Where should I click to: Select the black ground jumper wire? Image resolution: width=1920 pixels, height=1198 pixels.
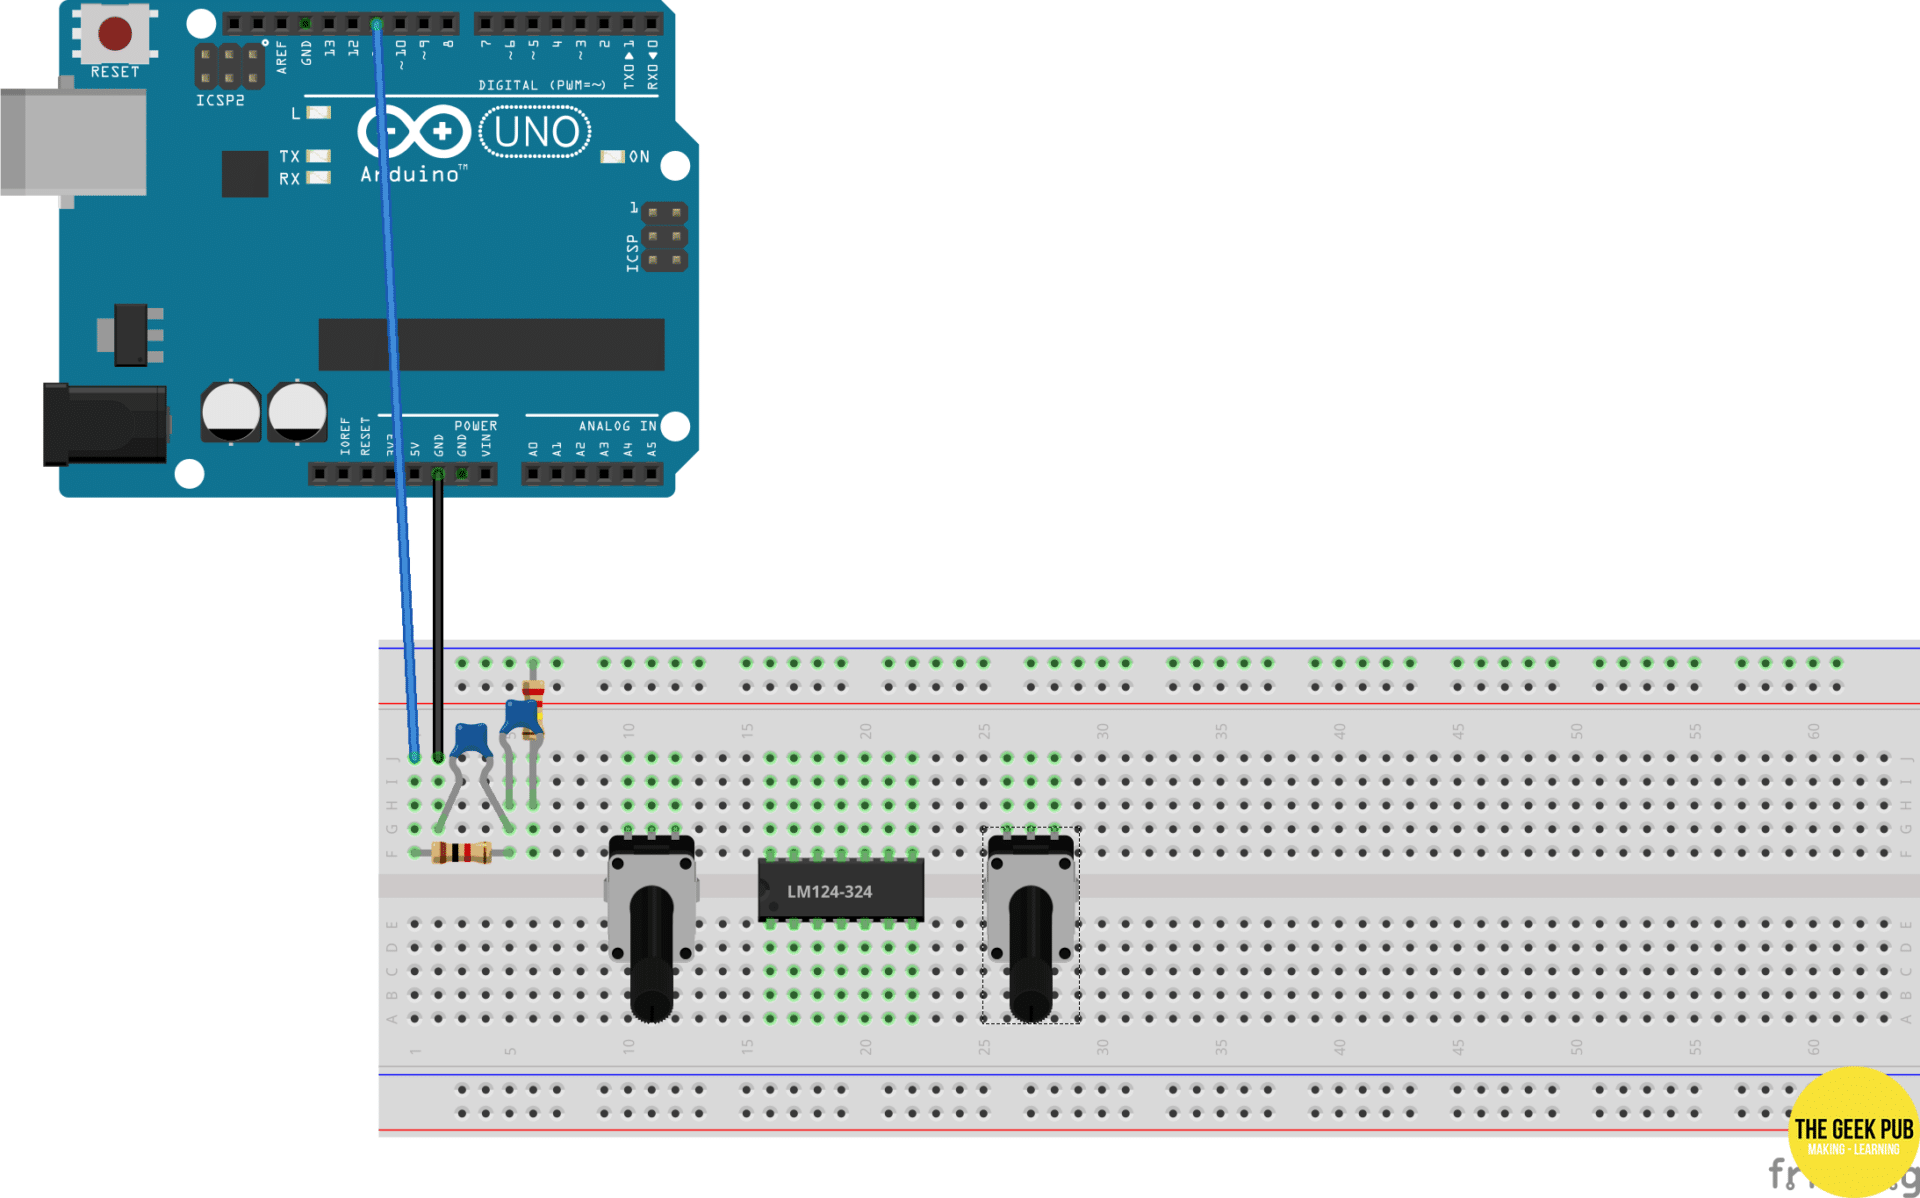pos(438,615)
